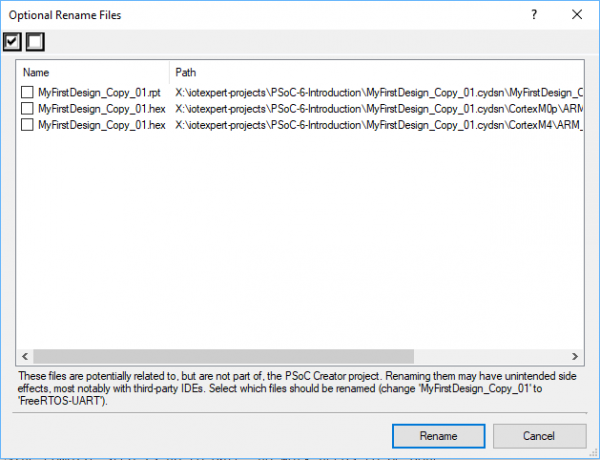Select the hex file name in CortexM0p row
This screenshot has height=460, width=600.
(101, 108)
